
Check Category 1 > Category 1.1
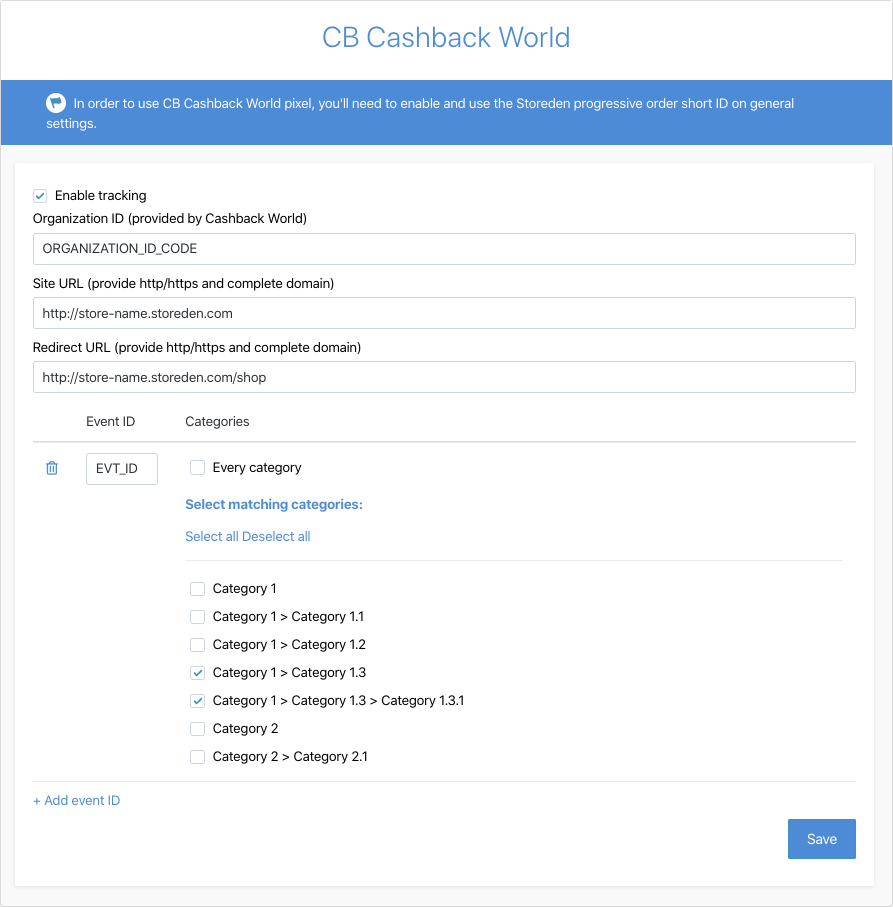click(197, 616)
